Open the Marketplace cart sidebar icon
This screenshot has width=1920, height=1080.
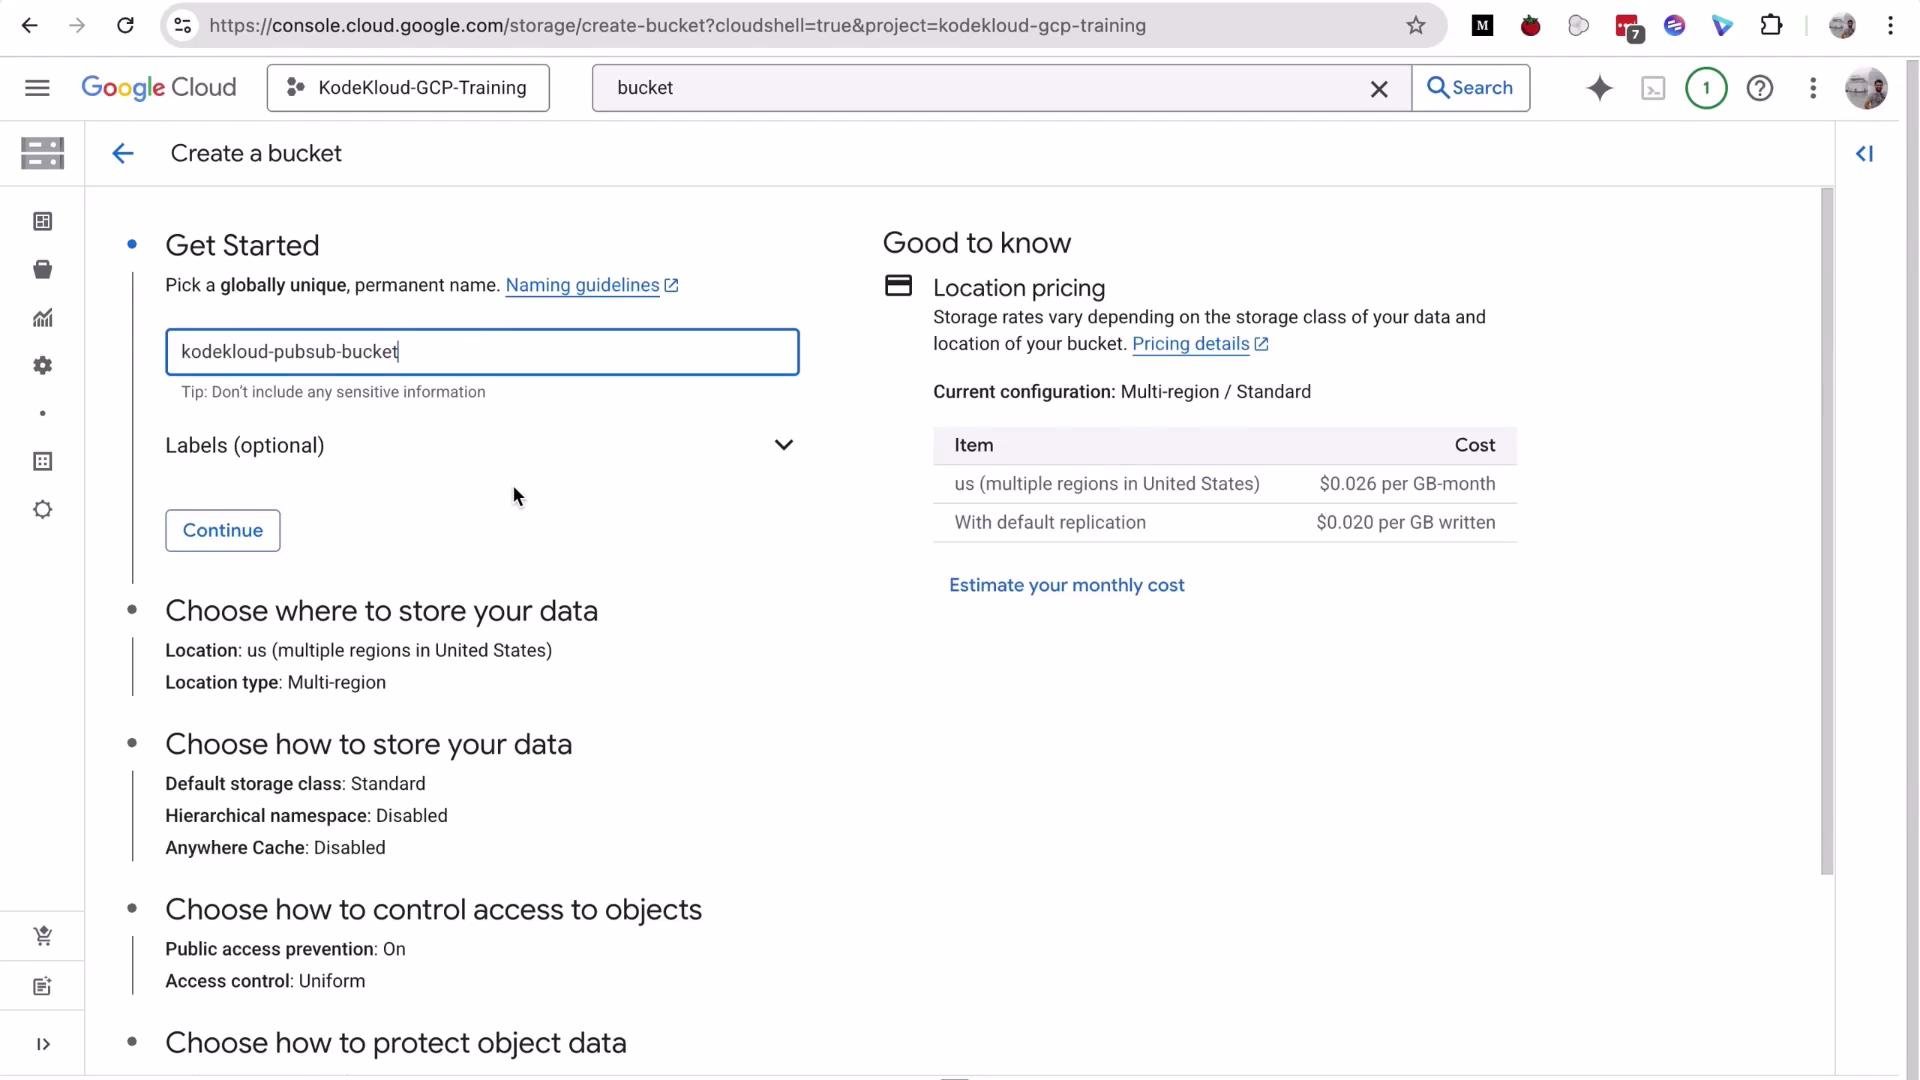[42, 936]
